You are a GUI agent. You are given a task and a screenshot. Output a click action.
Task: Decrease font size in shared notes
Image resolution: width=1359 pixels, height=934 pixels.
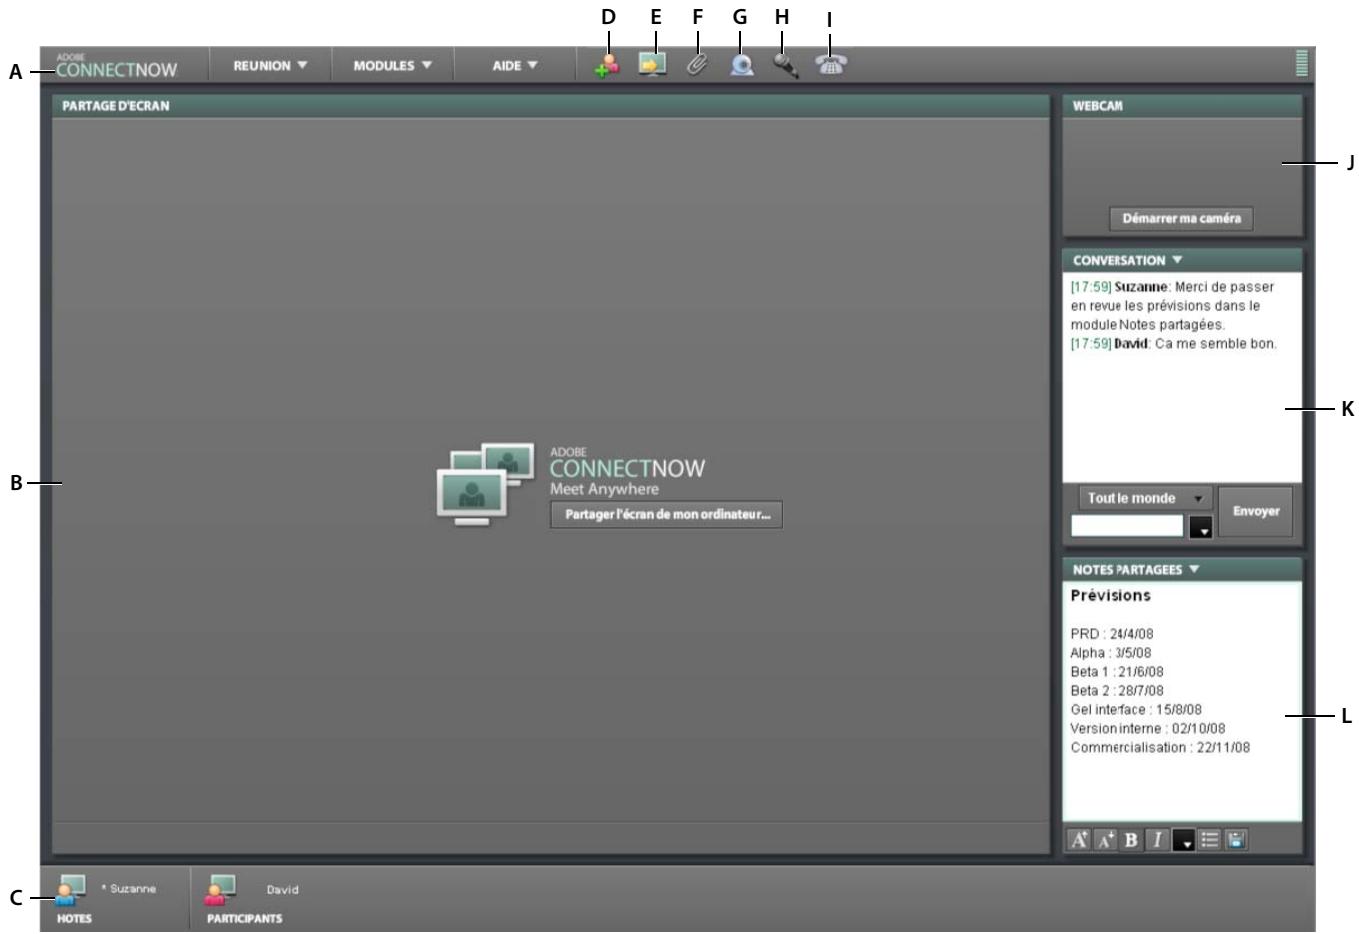(1105, 840)
